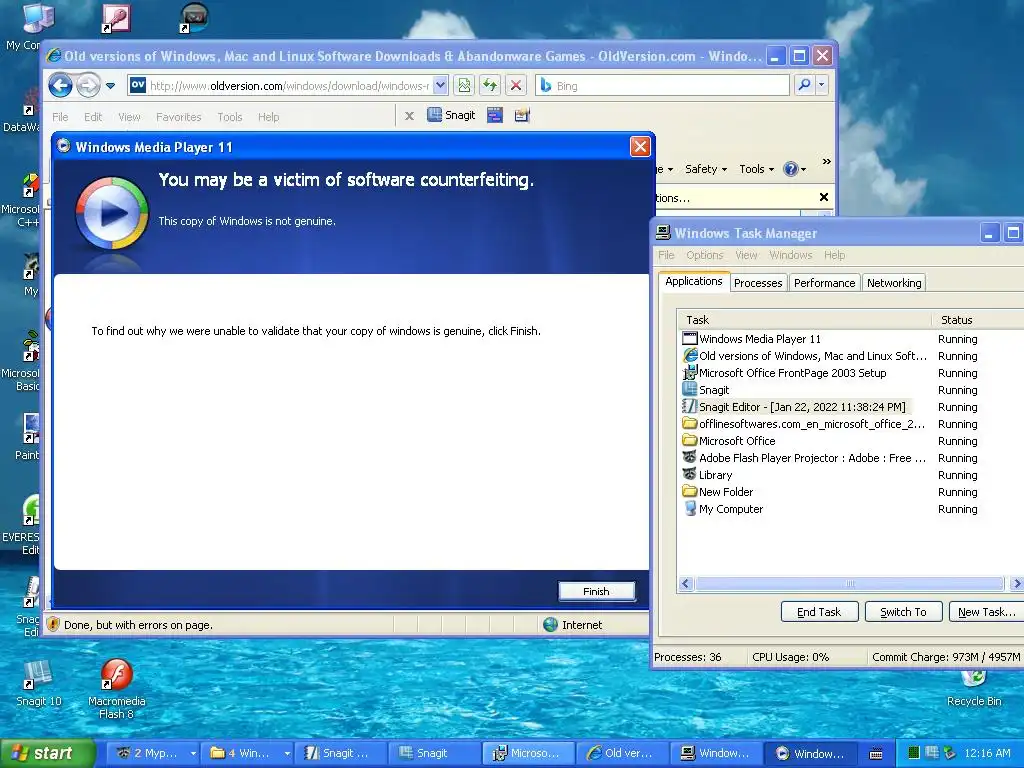Expand command bar overflow chevron

[x=827, y=161]
